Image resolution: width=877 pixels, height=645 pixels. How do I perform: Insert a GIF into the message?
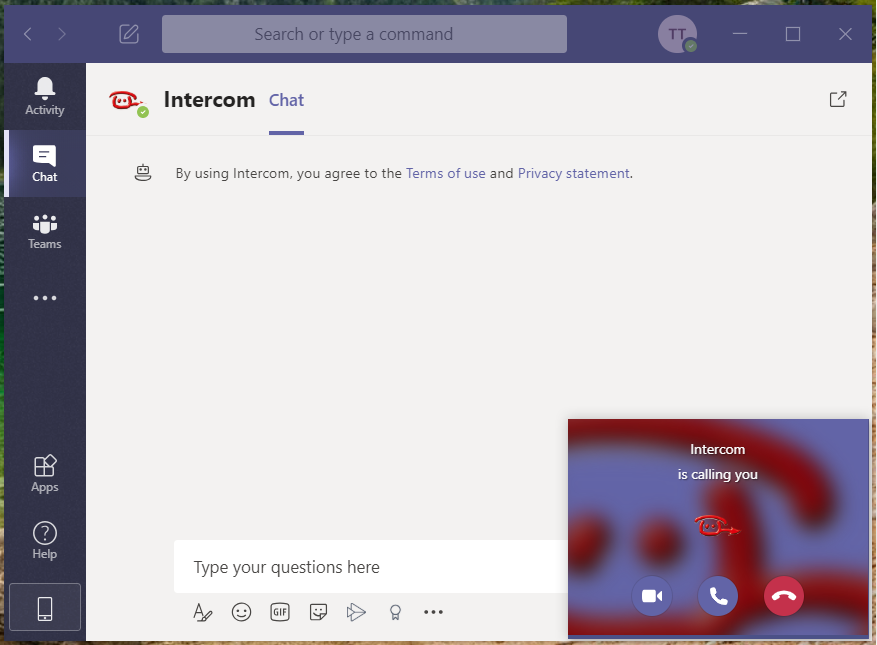tap(280, 612)
